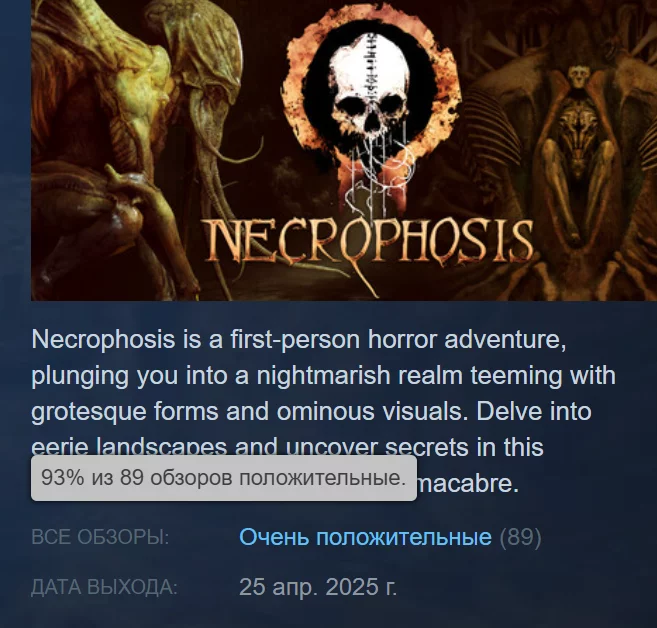Click 'grotesque forms' in the description

(x=125, y=412)
